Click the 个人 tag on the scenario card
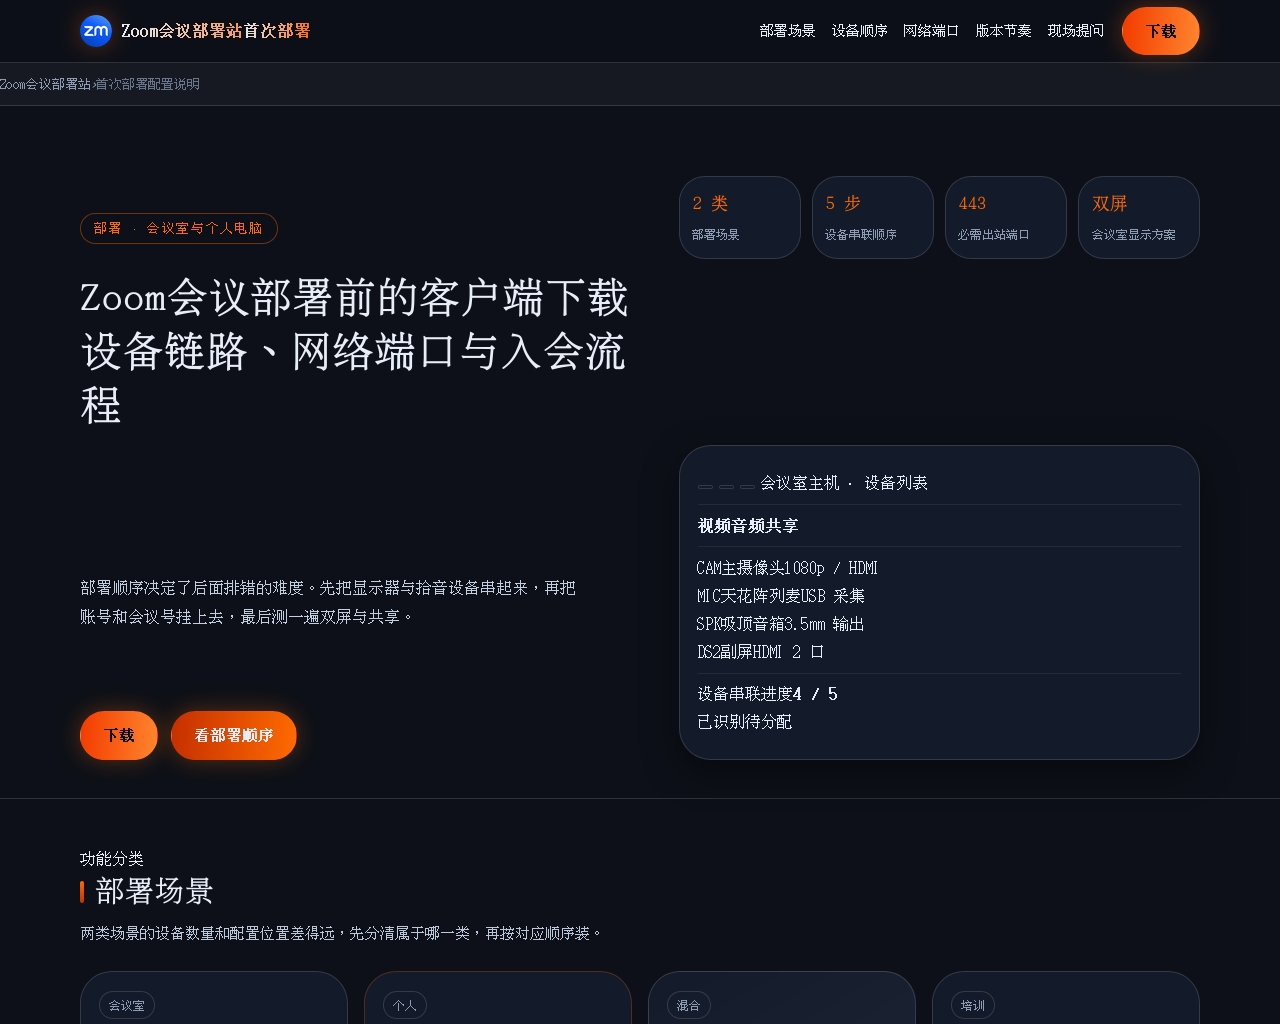Viewport: 1280px width, 1024px height. [x=405, y=1005]
